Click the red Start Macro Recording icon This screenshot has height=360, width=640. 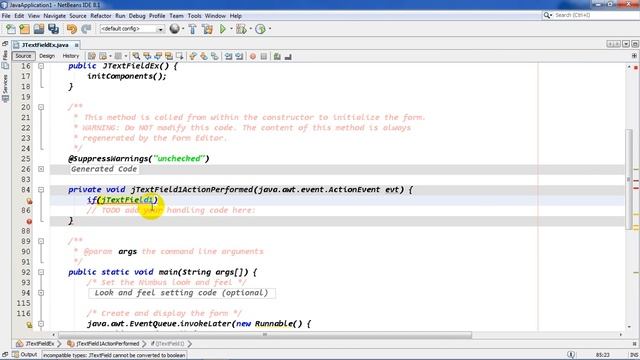click(253, 56)
